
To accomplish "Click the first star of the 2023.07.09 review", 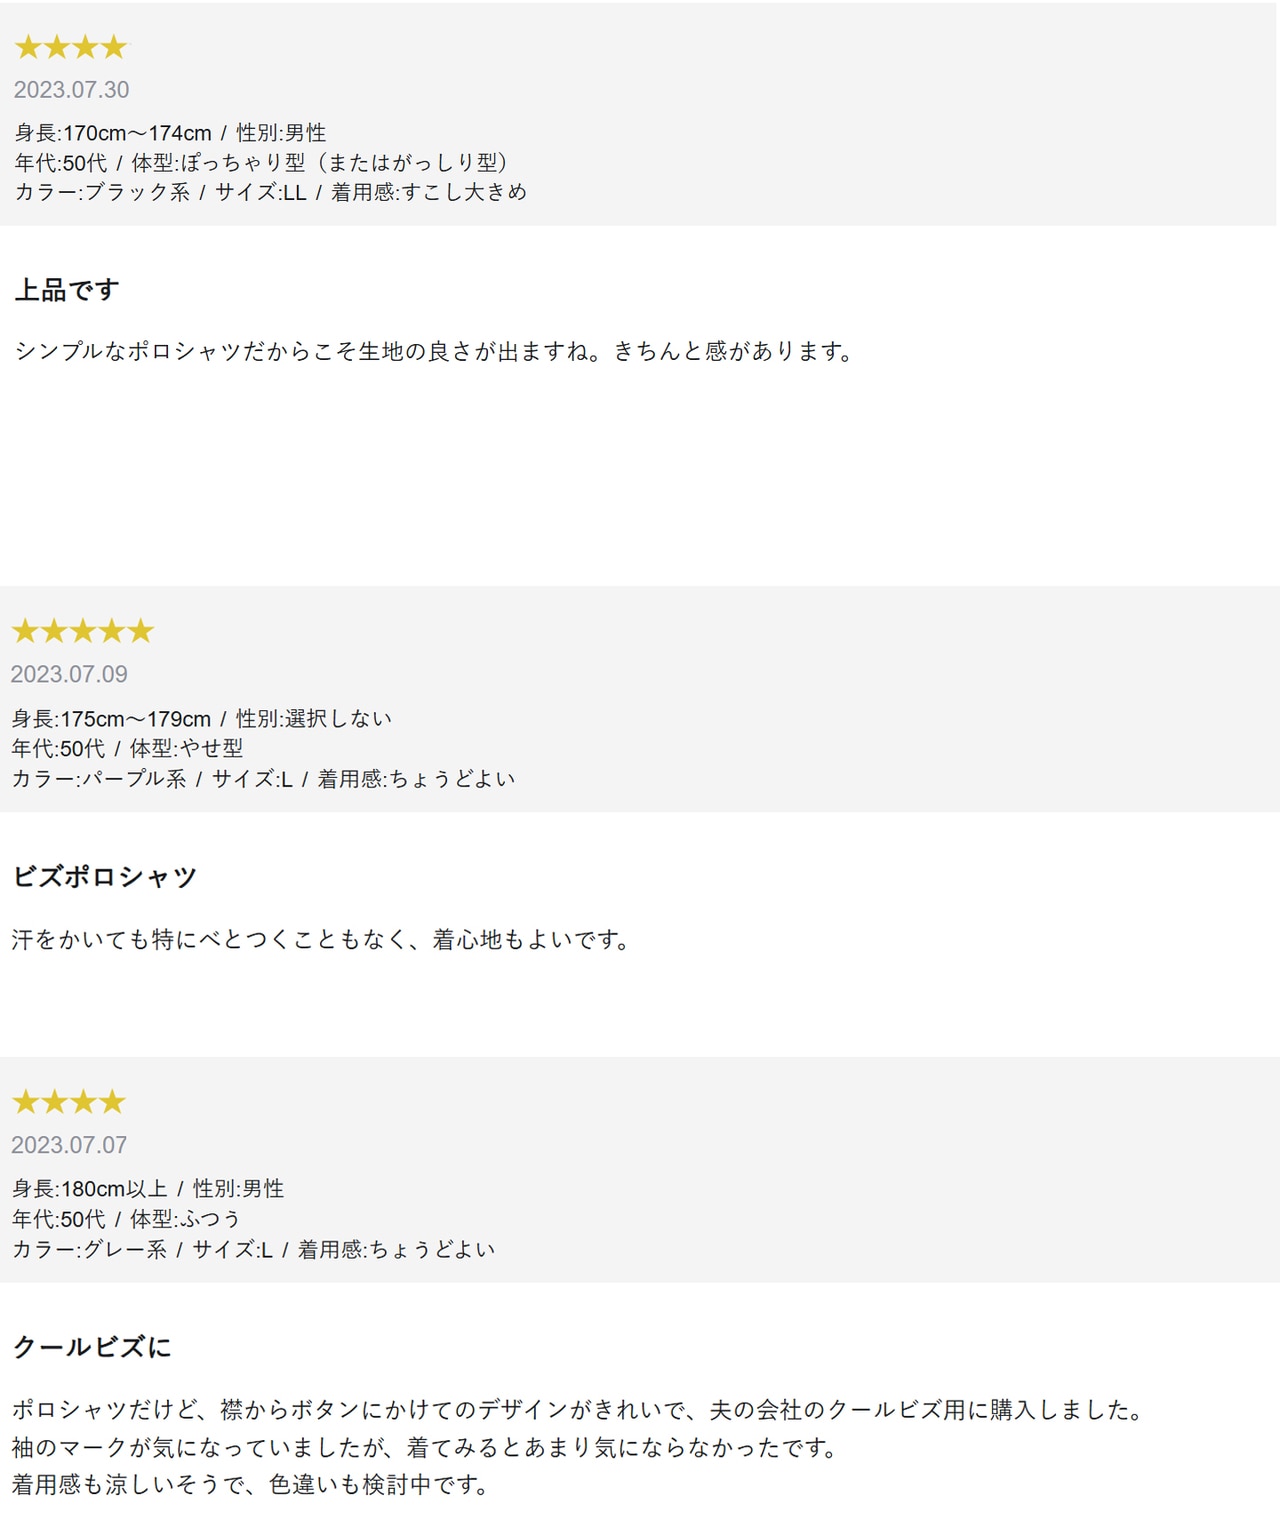I will [x=25, y=631].
